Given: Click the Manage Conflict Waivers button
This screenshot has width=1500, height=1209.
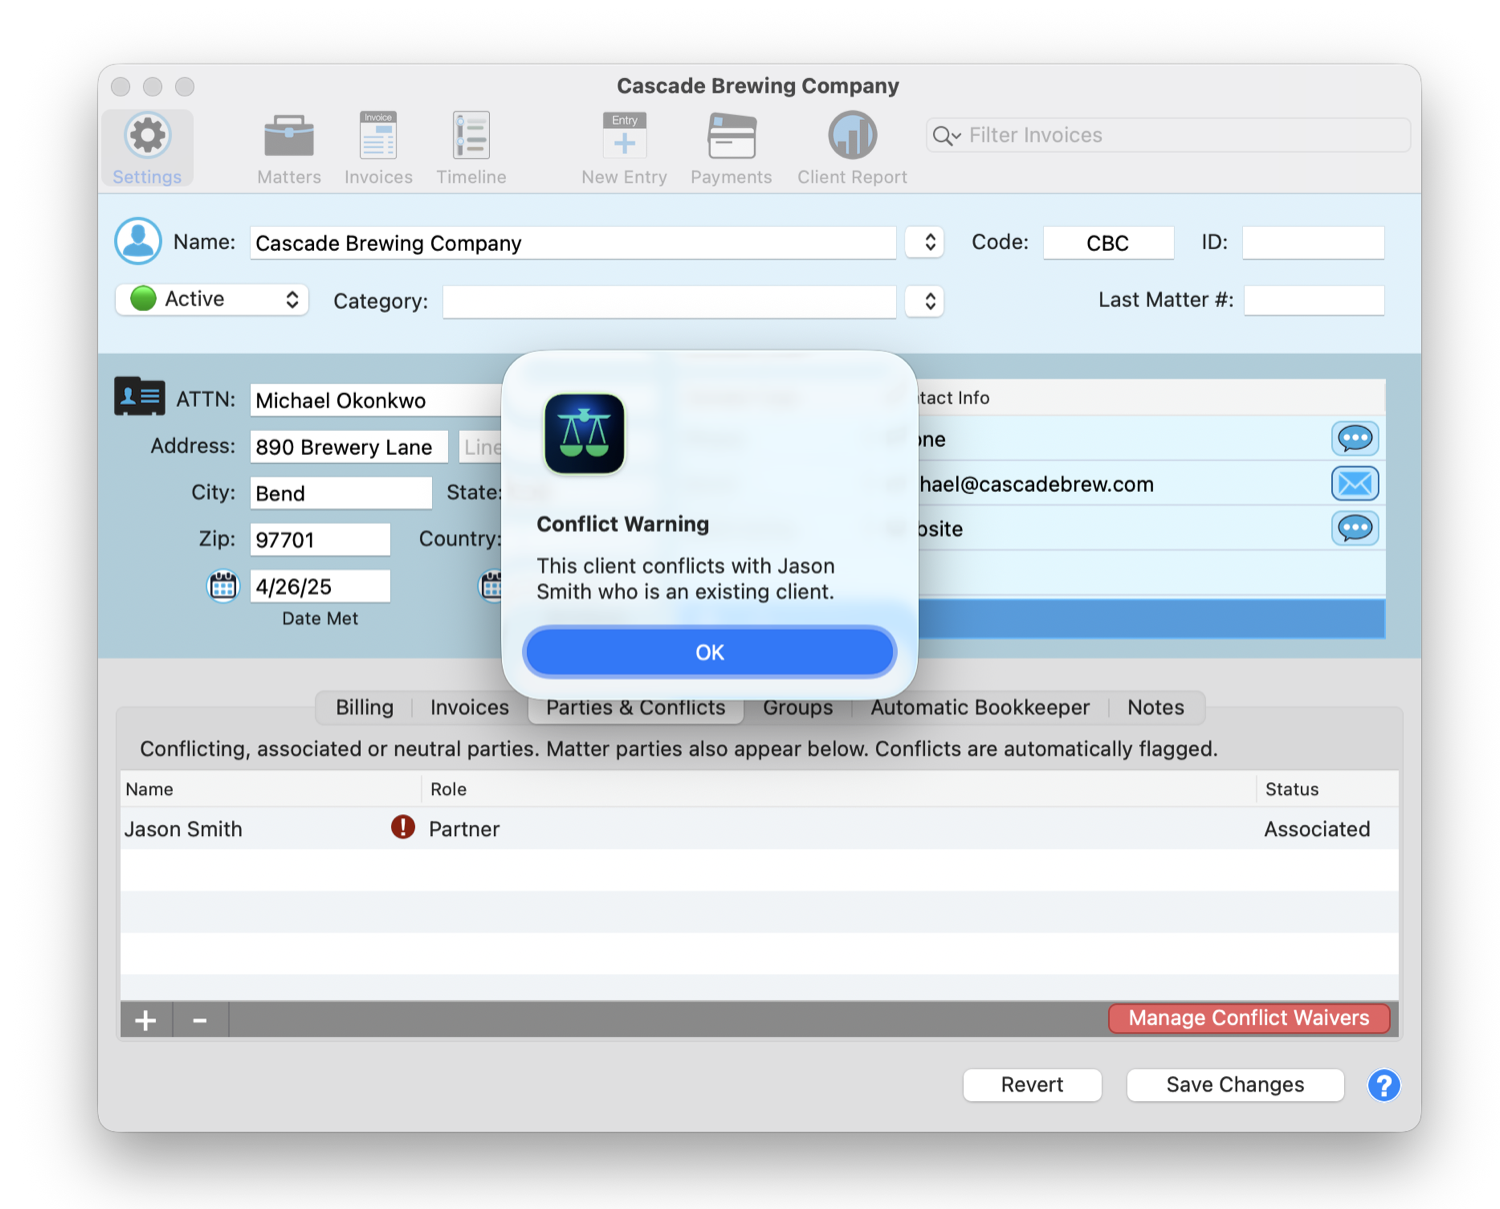Looking at the screenshot, I should tap(1249, 1018).
